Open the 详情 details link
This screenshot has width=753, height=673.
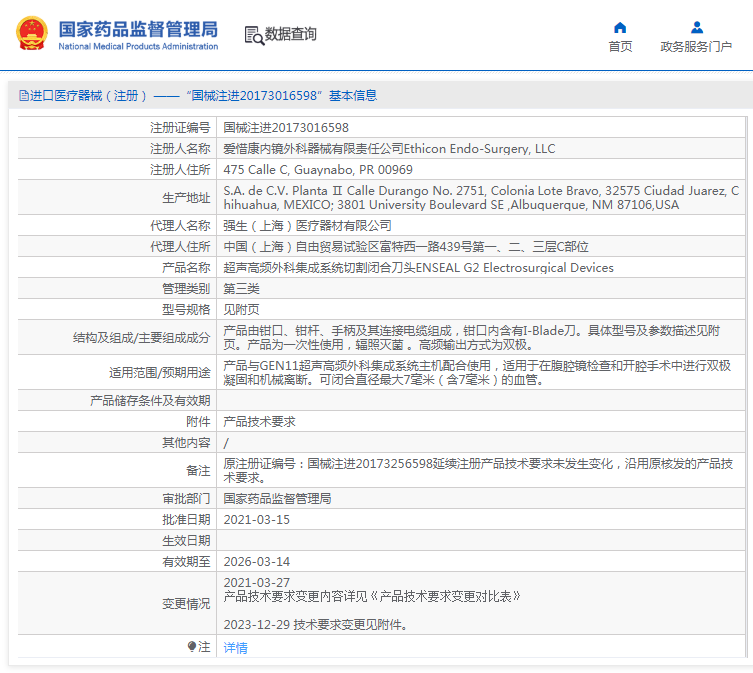point(235,648)
